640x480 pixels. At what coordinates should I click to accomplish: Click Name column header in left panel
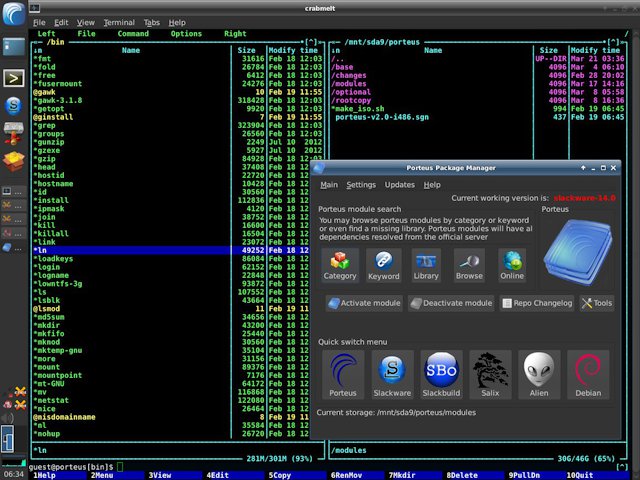click(x=131, y=51)
